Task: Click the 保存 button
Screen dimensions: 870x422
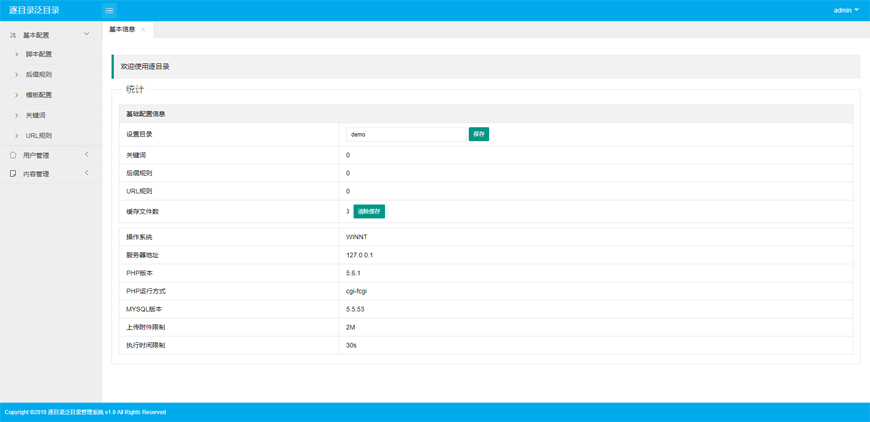Action: point(479,134)
